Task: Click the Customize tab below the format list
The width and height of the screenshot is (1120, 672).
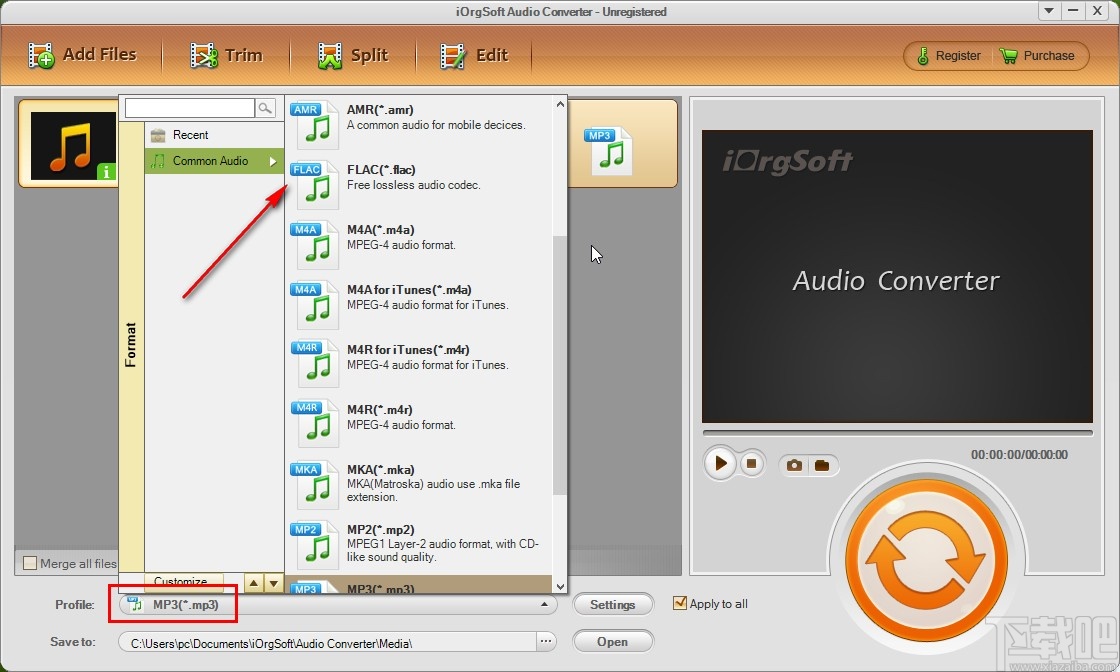Action: (x=182, y=581)
